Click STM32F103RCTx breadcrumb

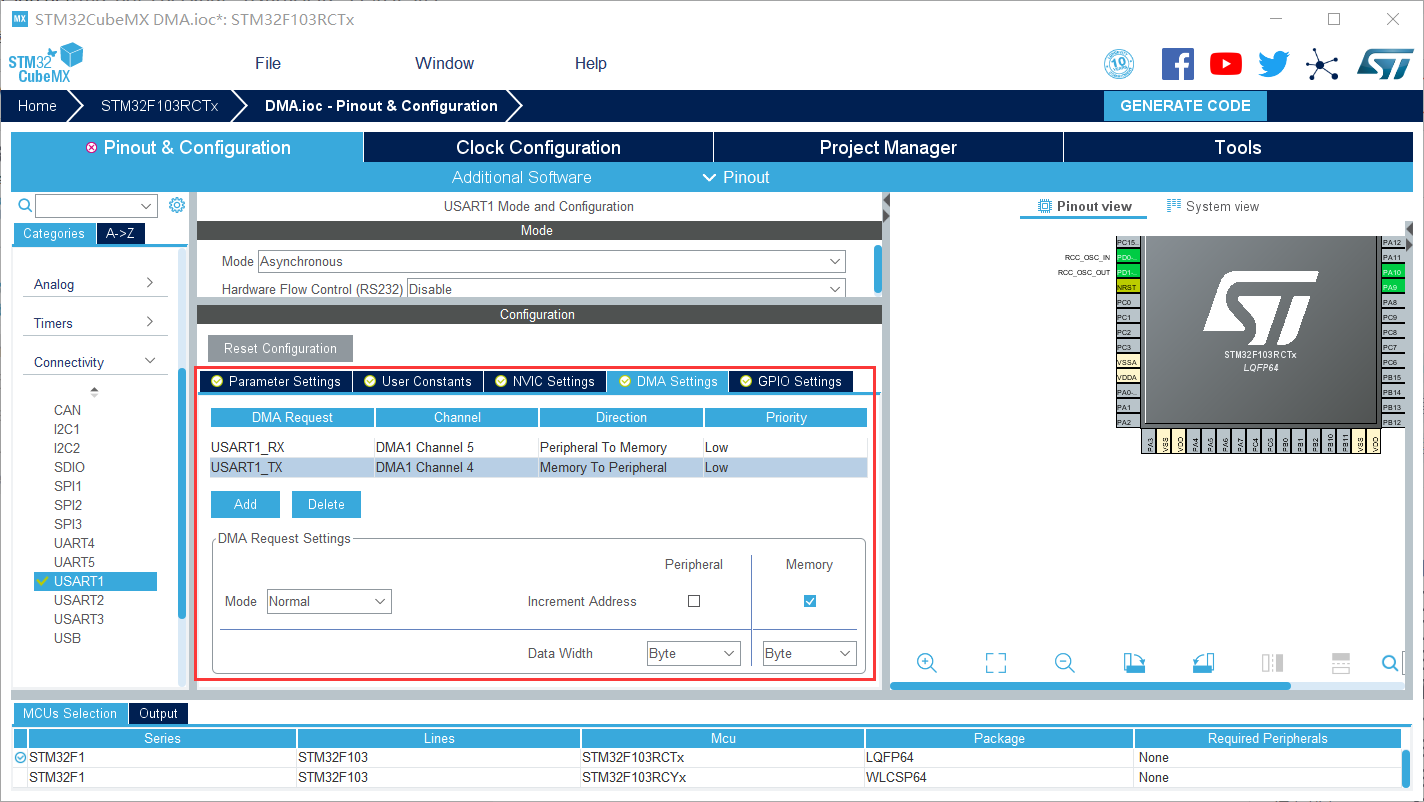pyautogui.click(x=159, y=106)
